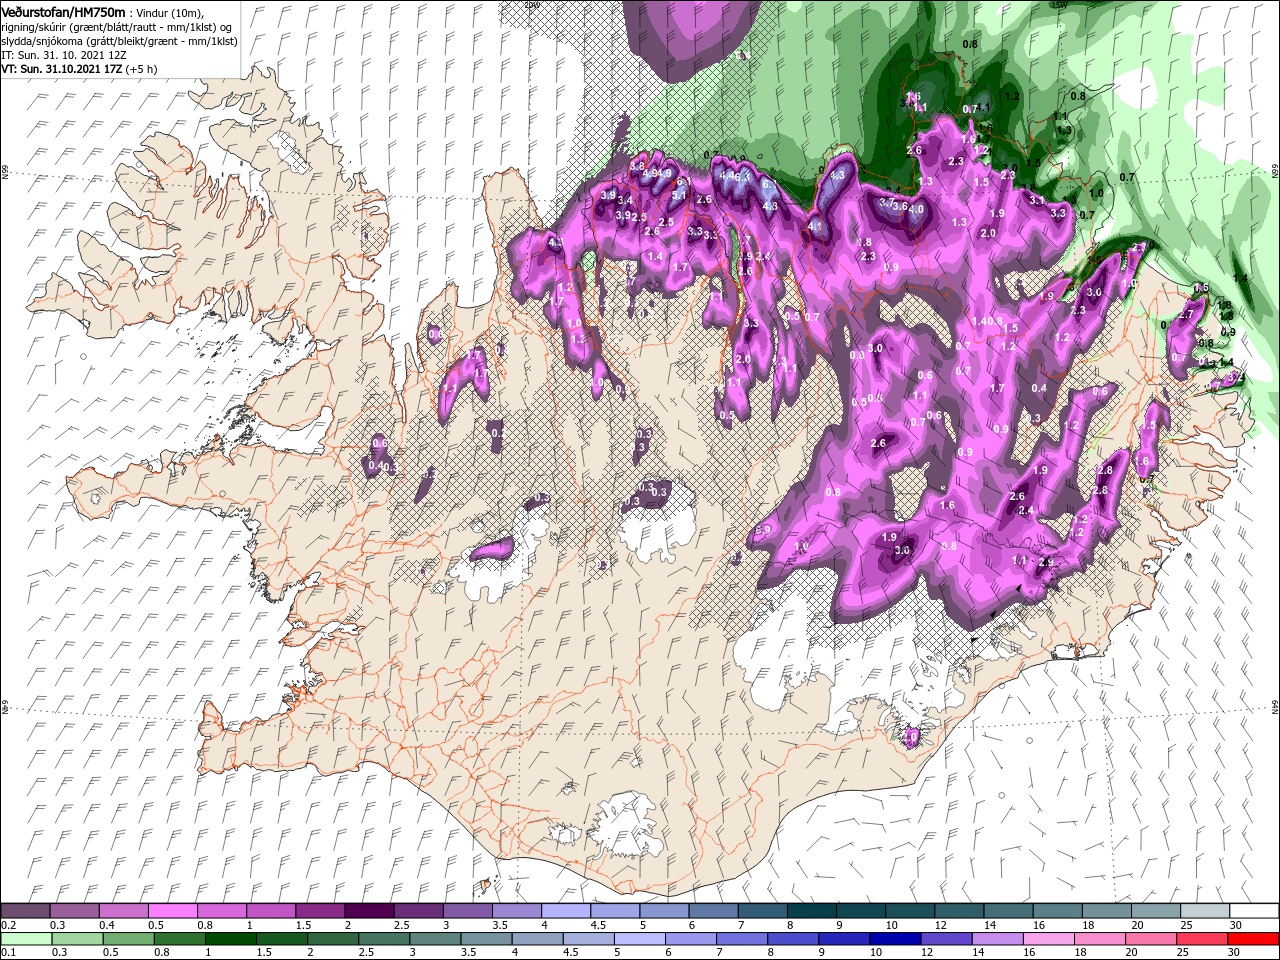Pick the rain scale swatch starting at 0.8

tap(179, 939)
